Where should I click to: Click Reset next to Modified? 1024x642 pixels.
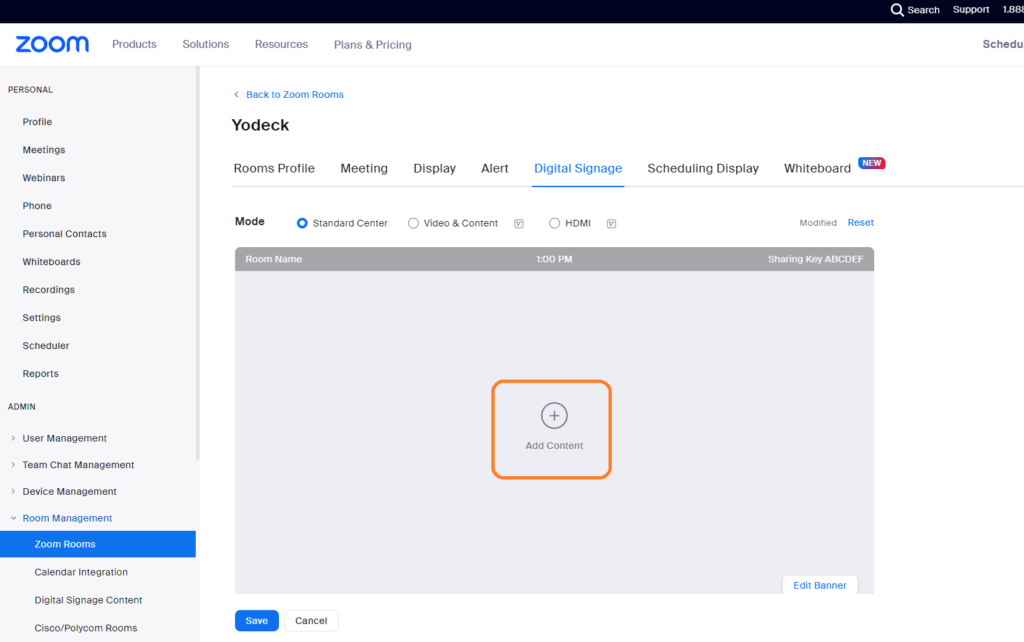coord(860,222)
